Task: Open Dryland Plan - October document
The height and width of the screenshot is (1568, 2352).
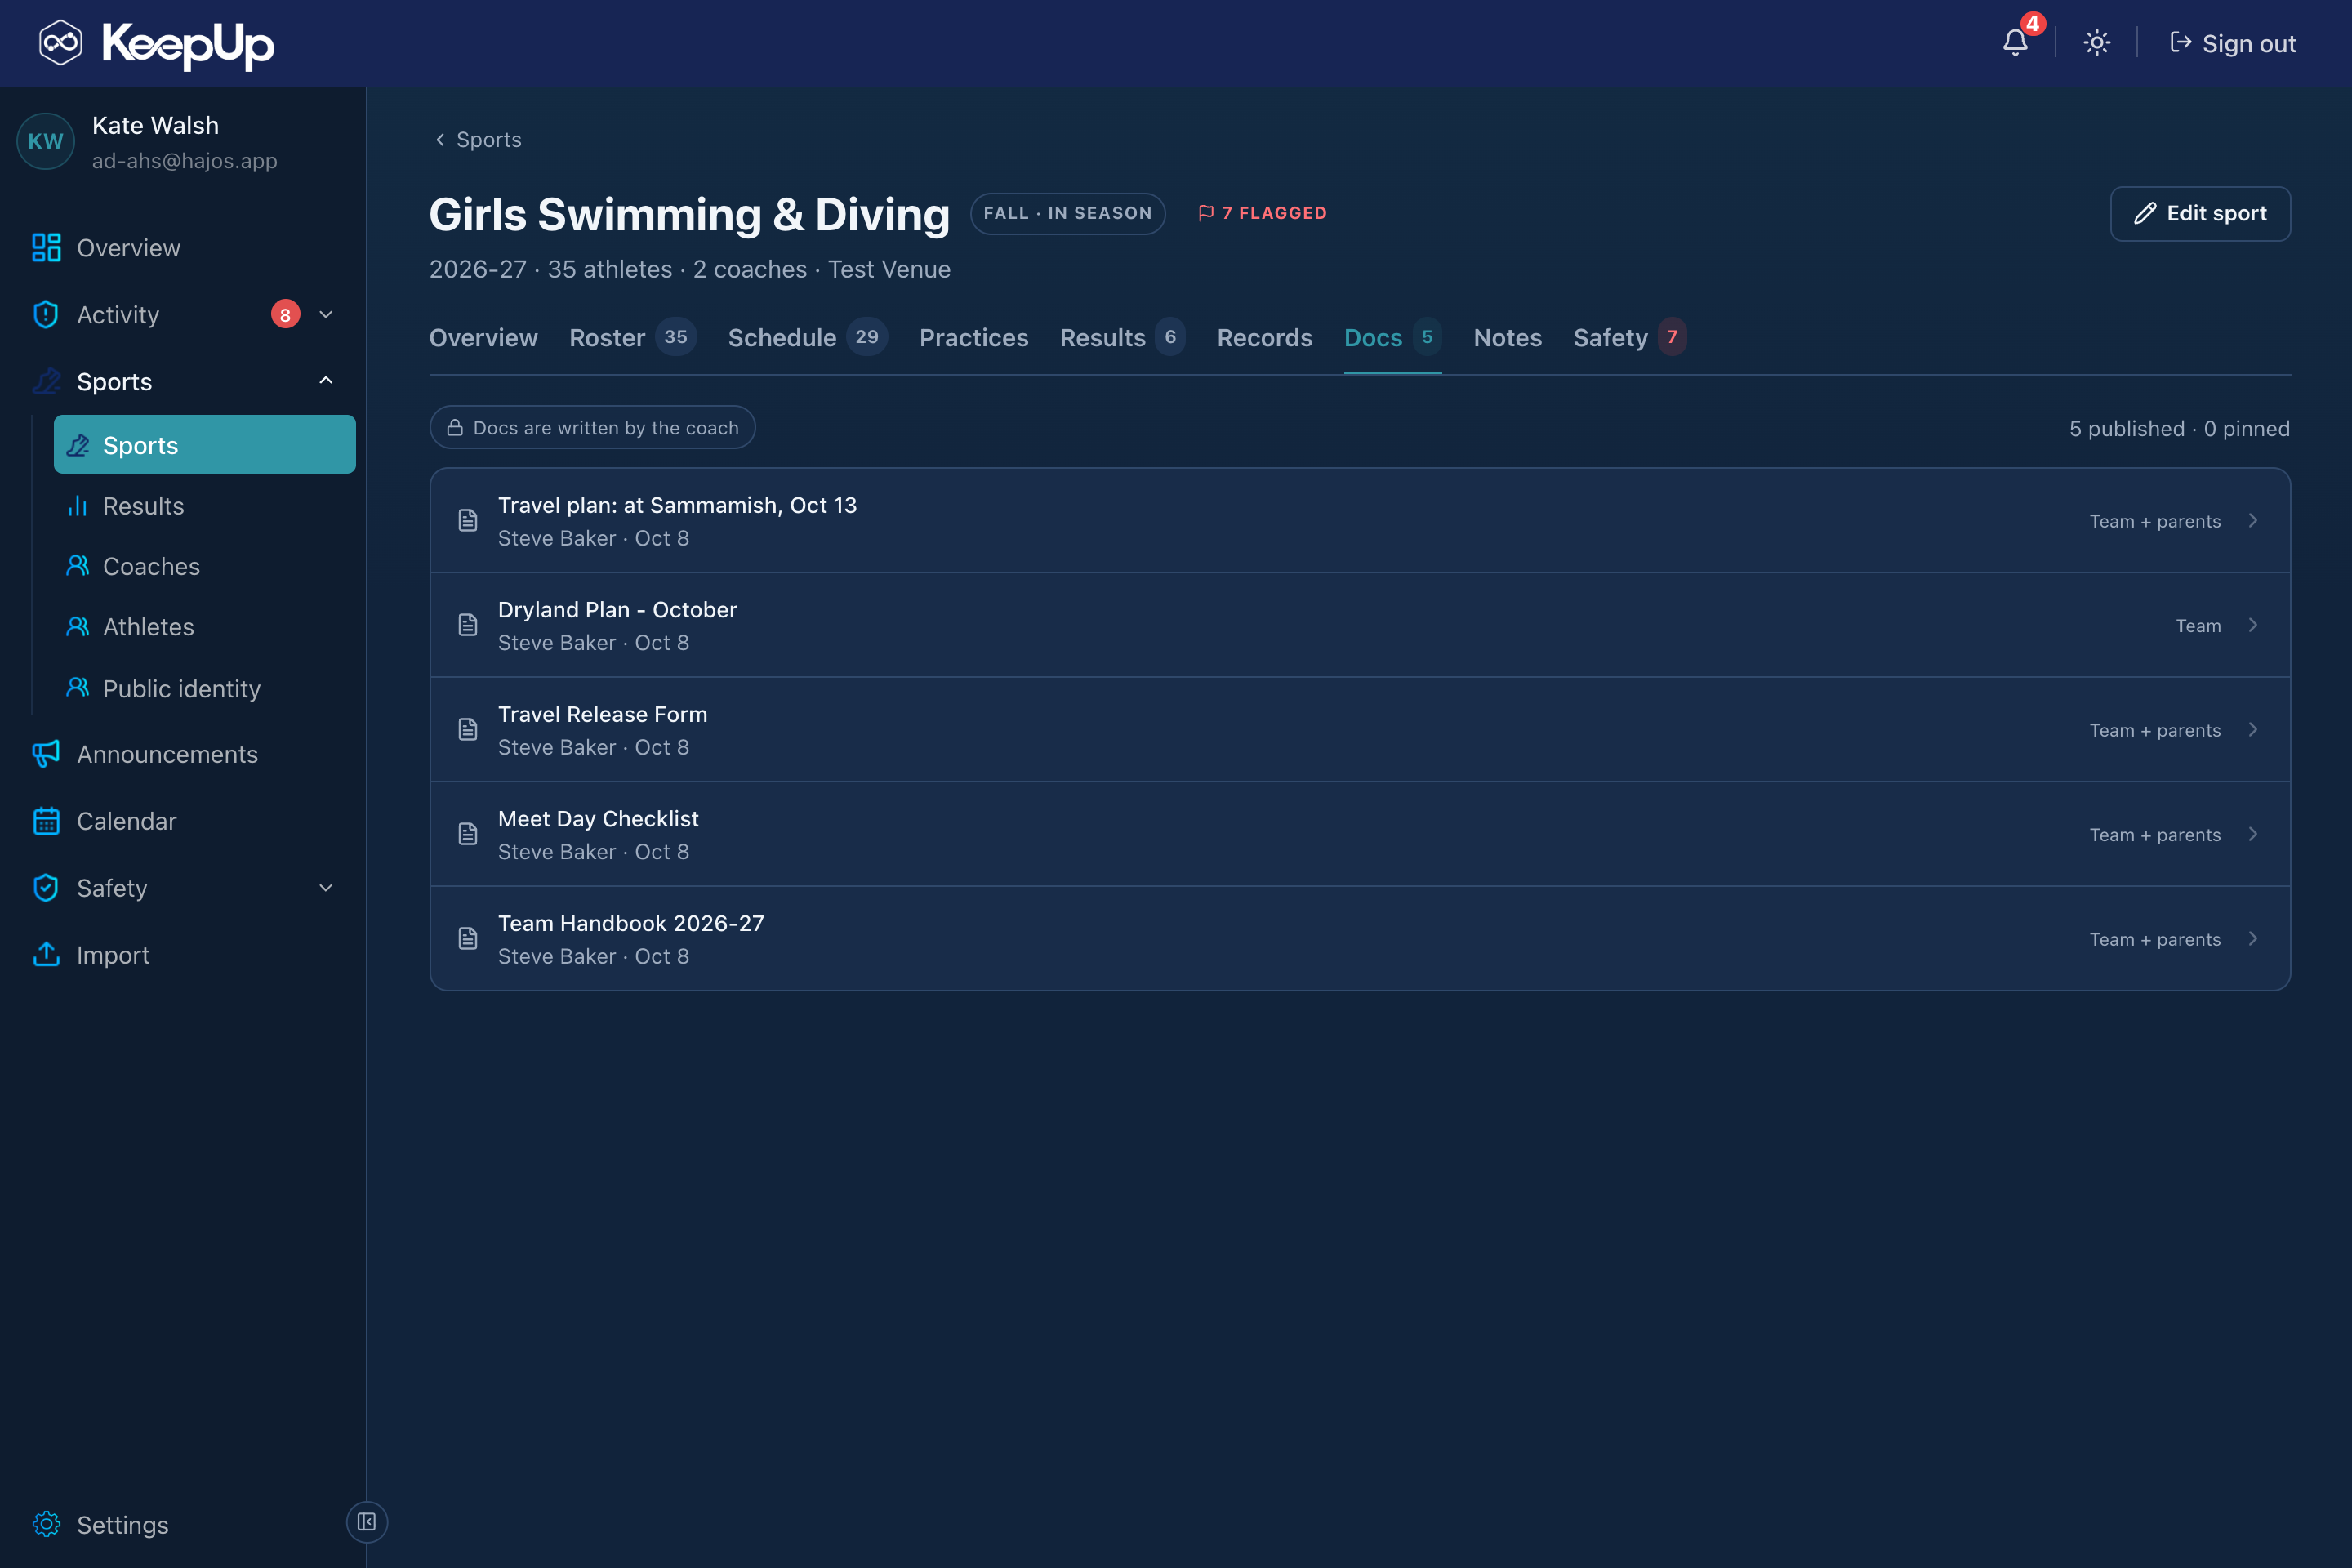Action: click(1360, 625)
